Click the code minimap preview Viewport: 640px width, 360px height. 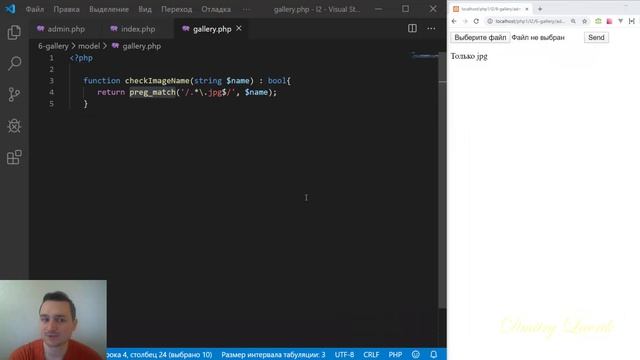[424, 56]
